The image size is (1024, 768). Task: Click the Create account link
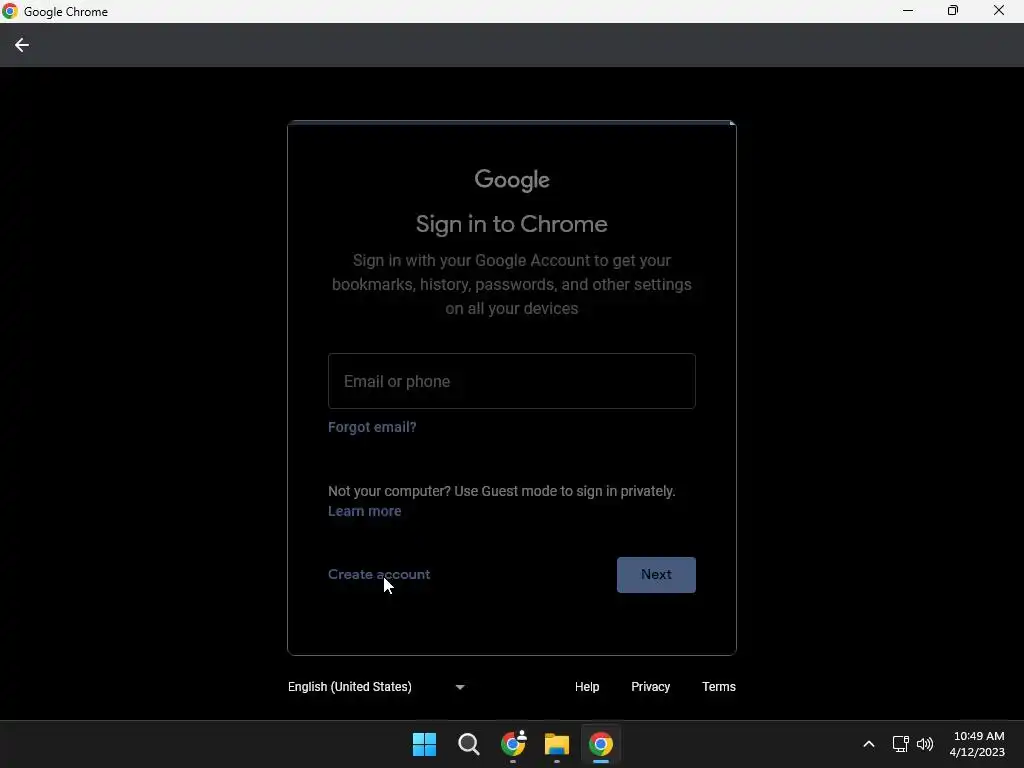(x=379, y=574)
